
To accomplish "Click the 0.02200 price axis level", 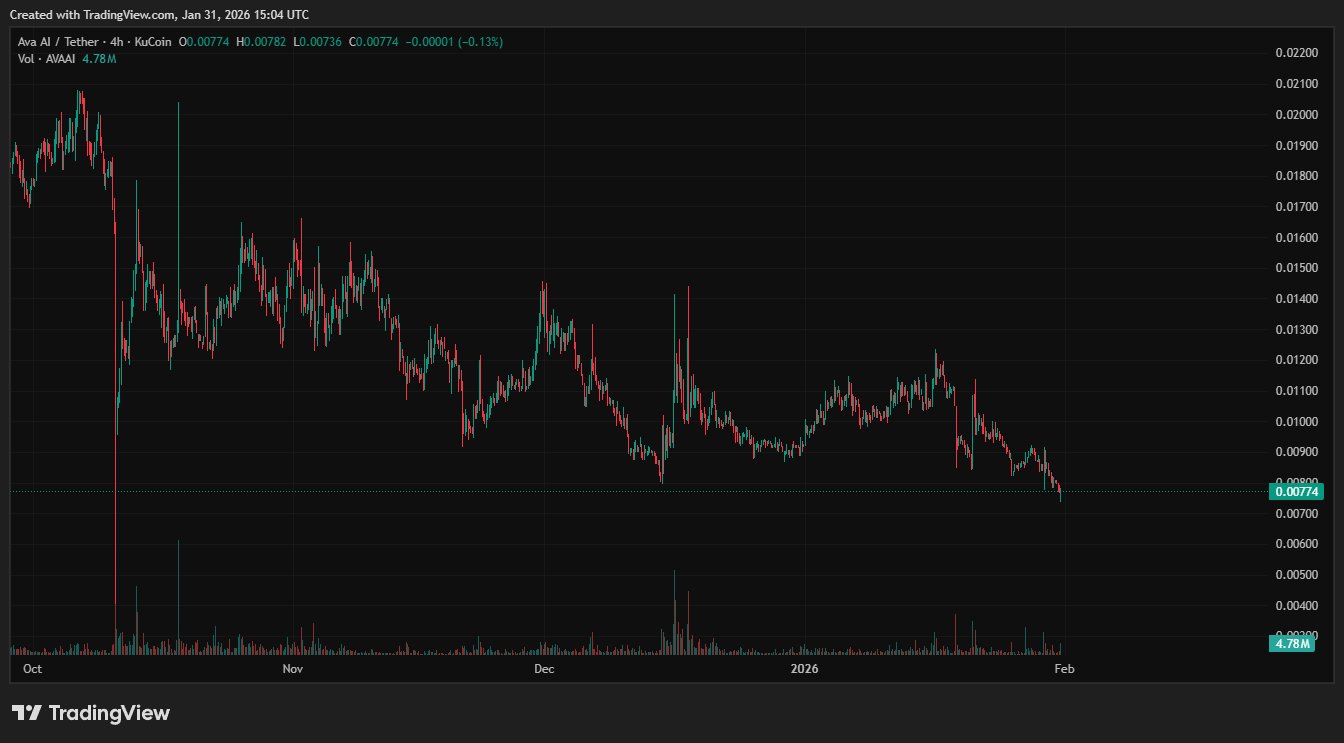I will (x=1295, y=53).
